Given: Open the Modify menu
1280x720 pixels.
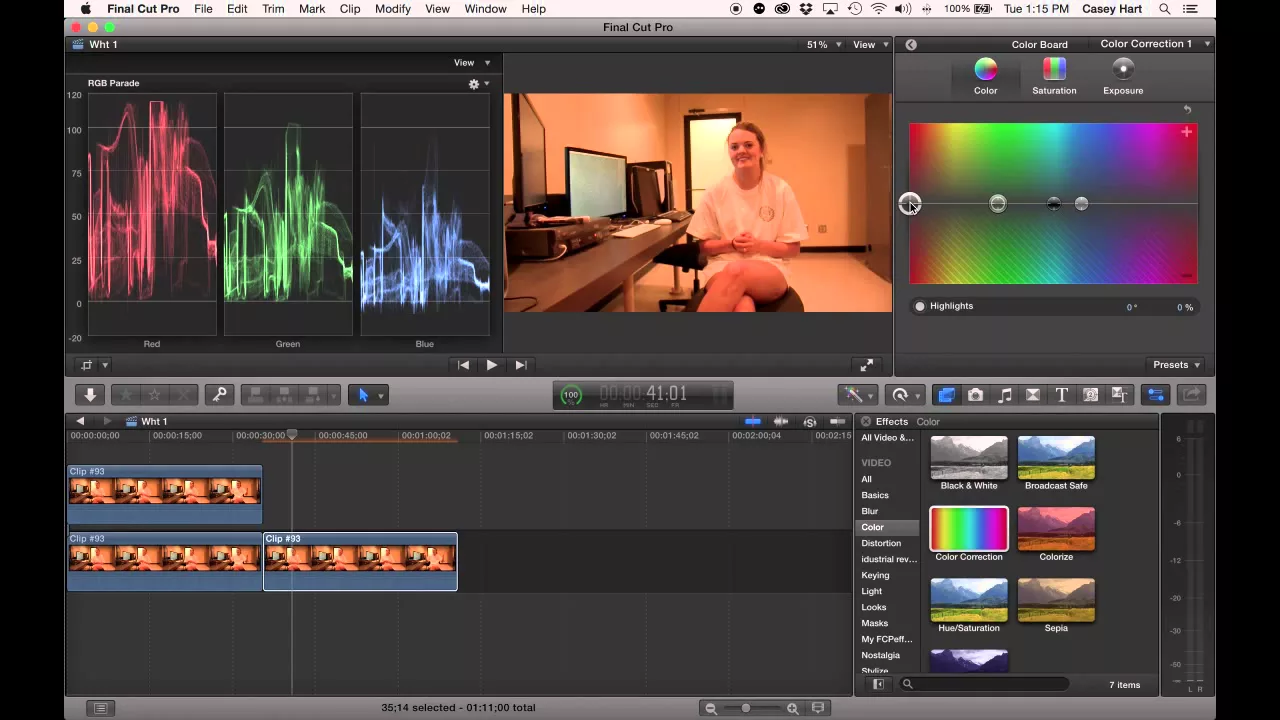Looking at the screenshot, I should (393, 9).
